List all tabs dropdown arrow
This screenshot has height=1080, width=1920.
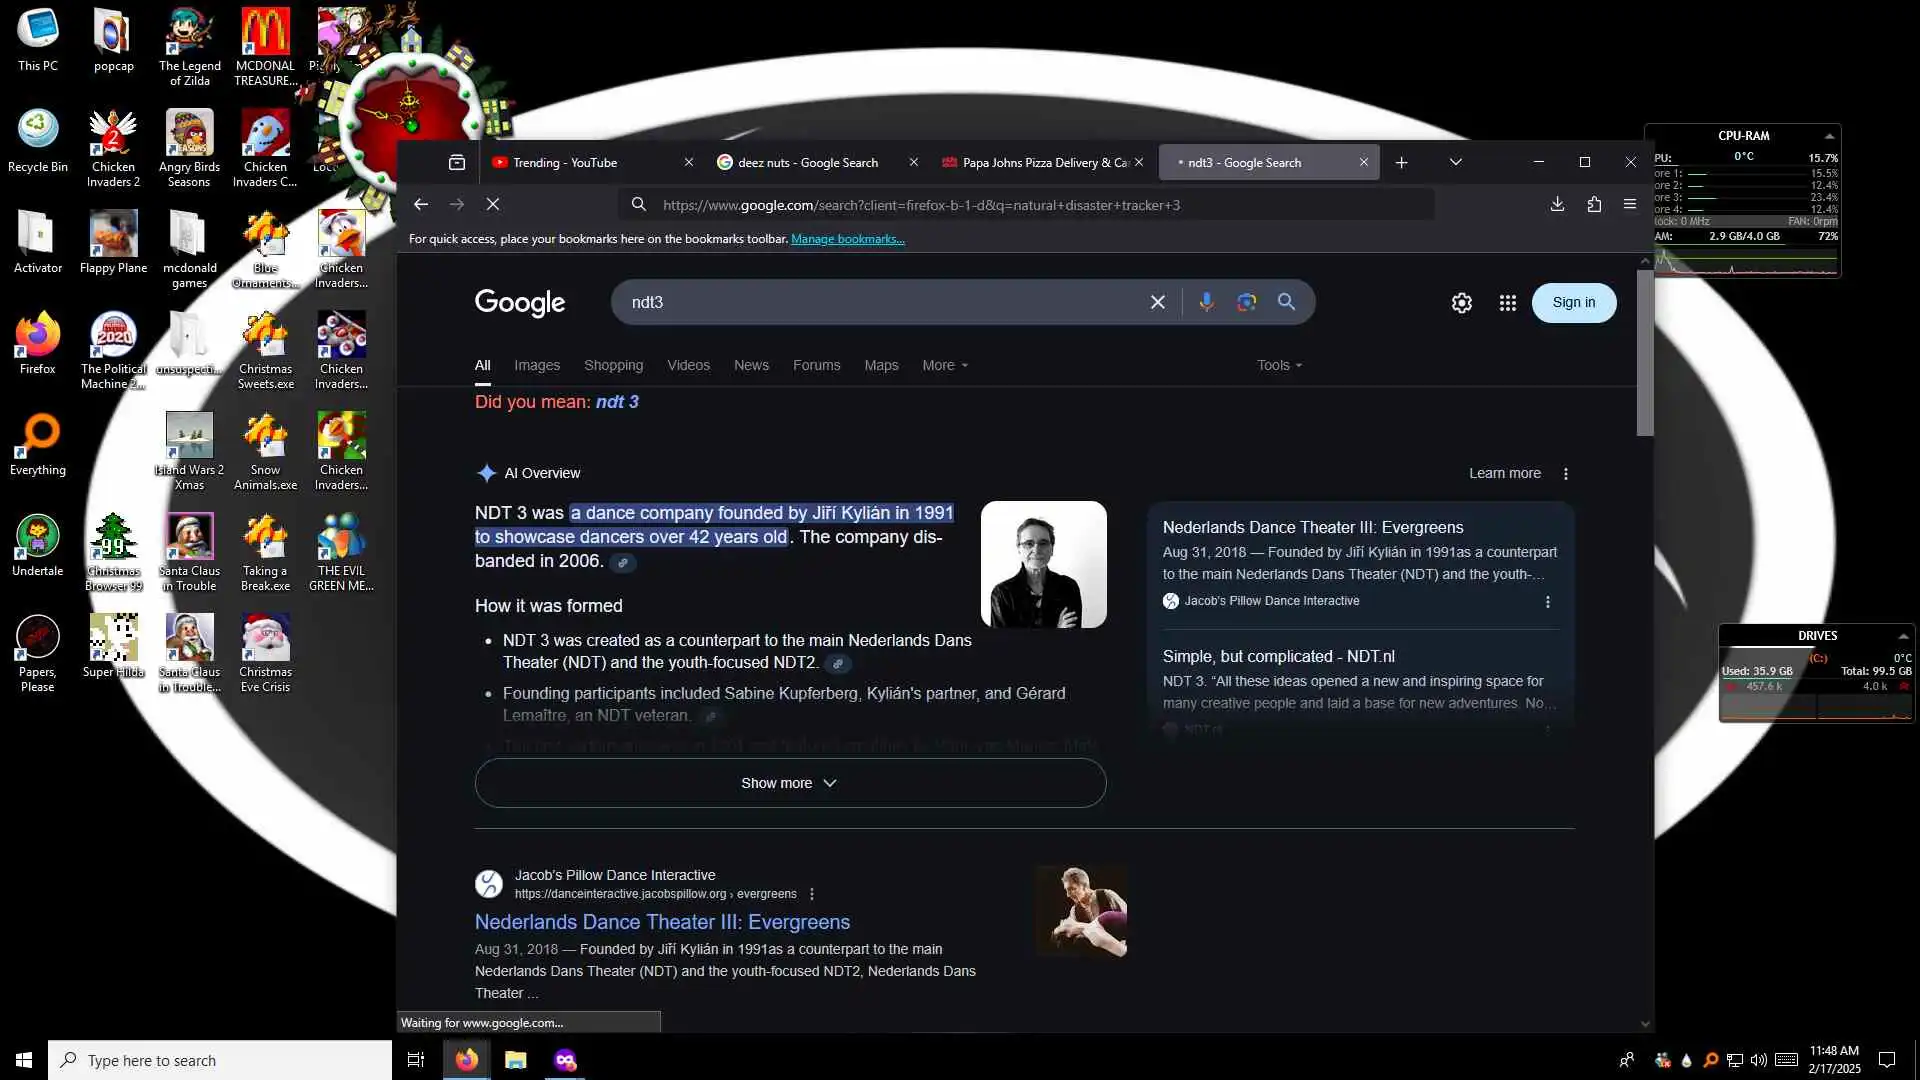[1456, 162]
